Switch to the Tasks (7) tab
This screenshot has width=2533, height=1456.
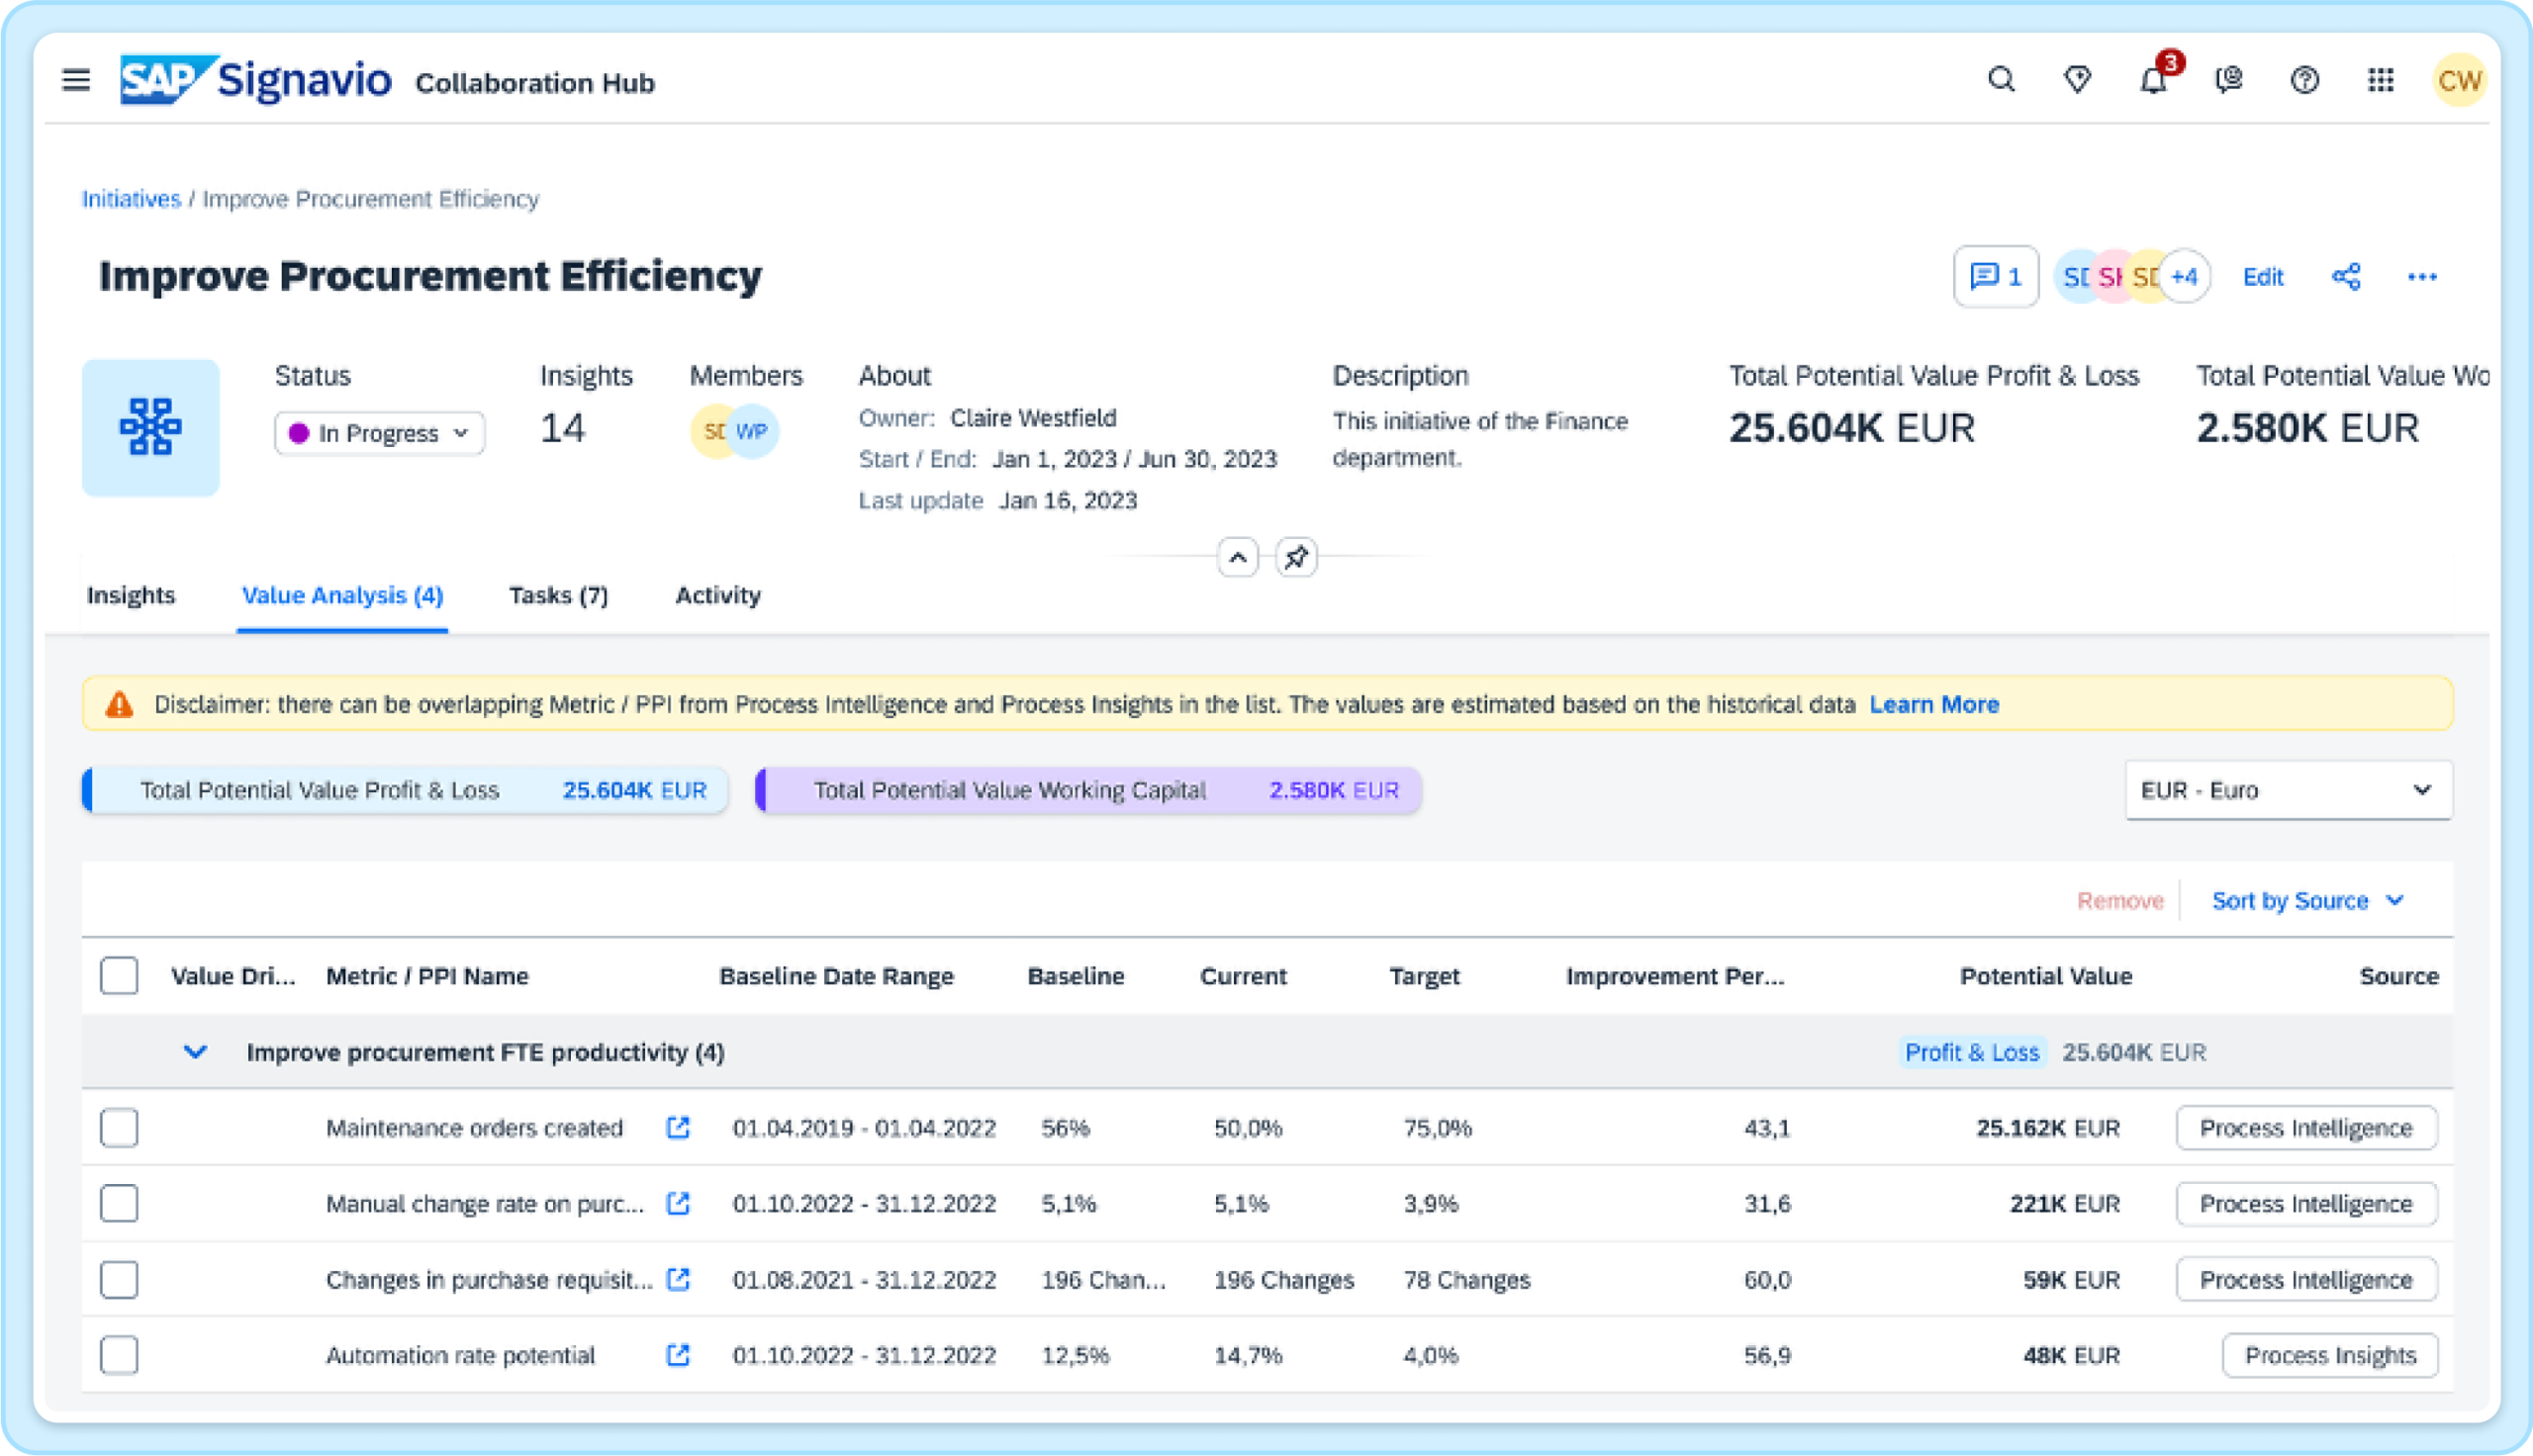coord(558,595)
